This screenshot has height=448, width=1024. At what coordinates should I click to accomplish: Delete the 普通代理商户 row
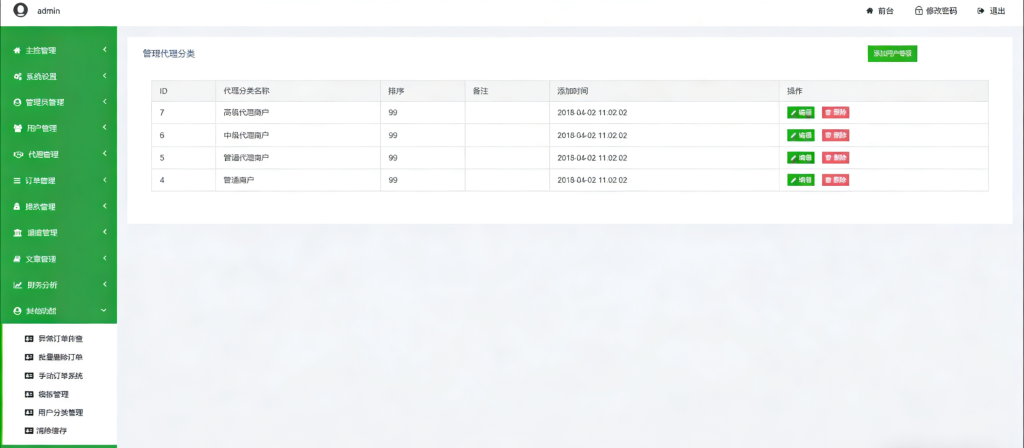tap(835, 157)
